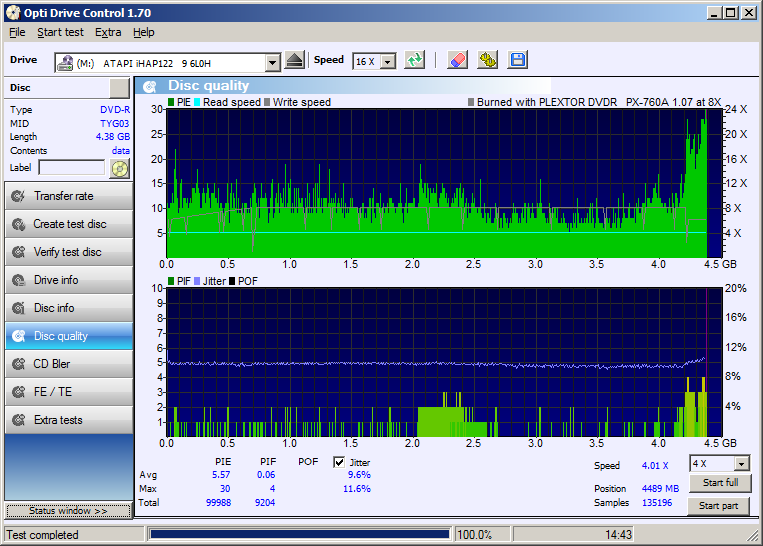The height and width of the screenshot is (546, 763).
Task: Open the Disc info page
Action: tap(69, 308)
